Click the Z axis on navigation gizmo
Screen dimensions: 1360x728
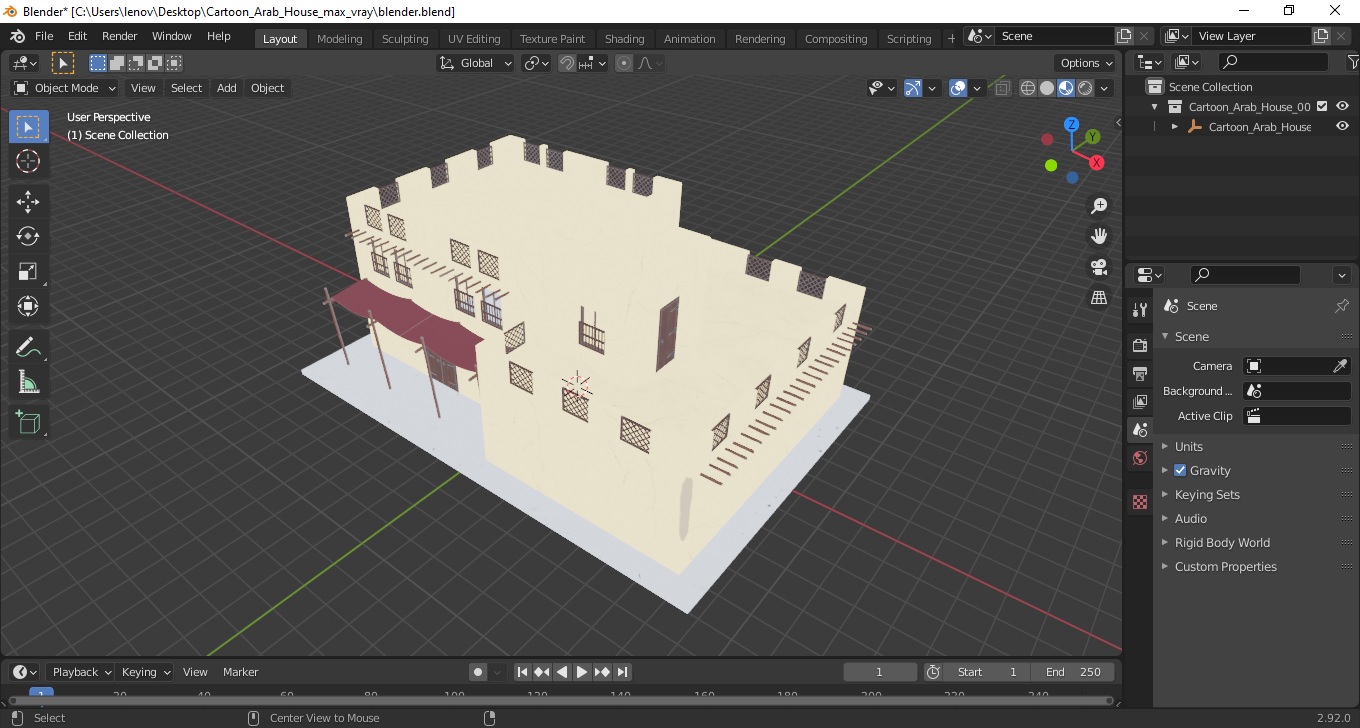tap(1071, 125)
